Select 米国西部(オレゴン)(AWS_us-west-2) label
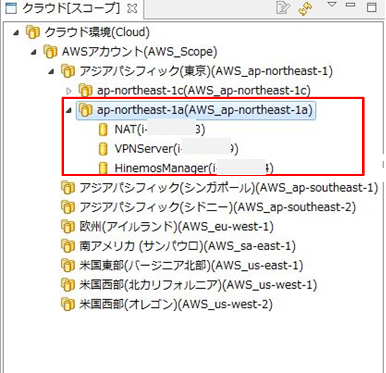This screenshot has height=373, width=386. (176, 305)
